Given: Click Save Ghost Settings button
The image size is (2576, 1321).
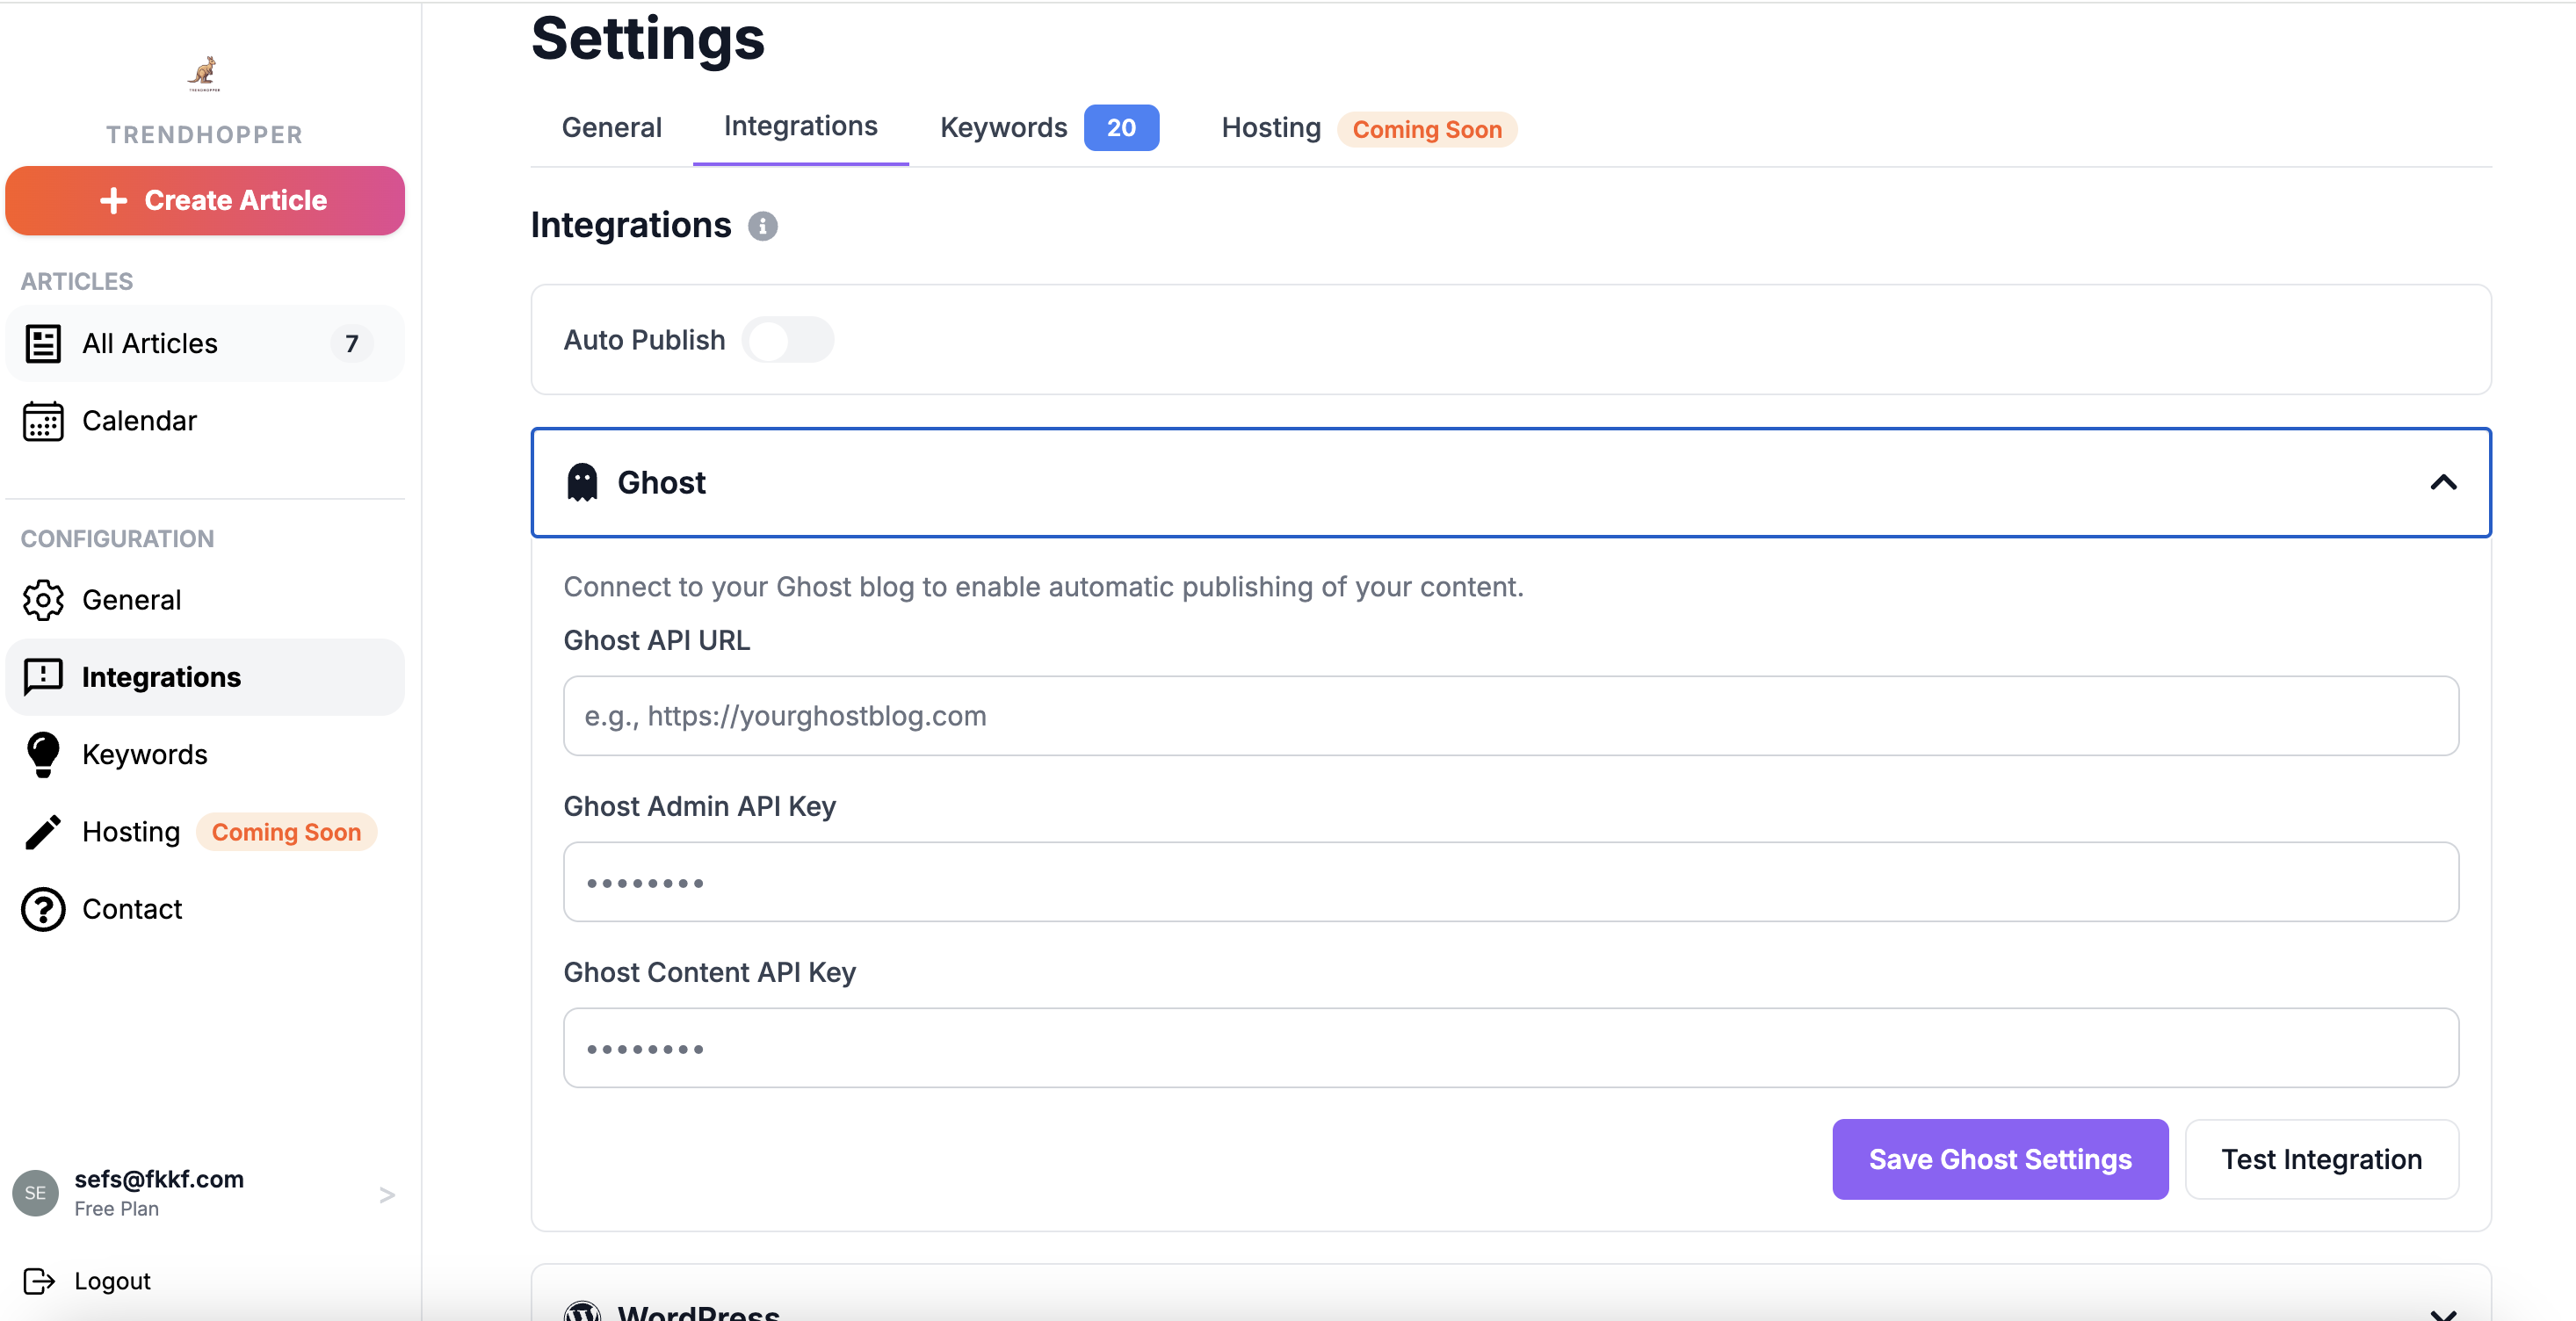Looking at the screenshot, I should tap(2000, 1159).
